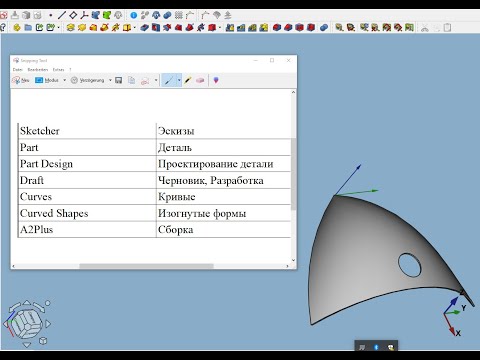Click the "Sketcher" table cell

tap(87, 131)
